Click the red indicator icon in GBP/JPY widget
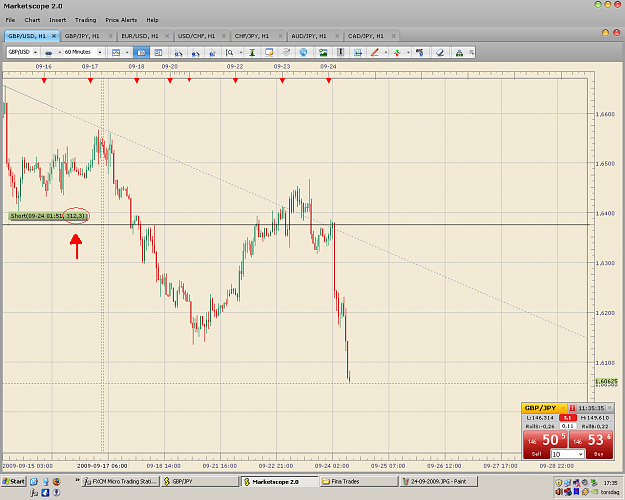This screenshot has width=625, height=500. 572,408
